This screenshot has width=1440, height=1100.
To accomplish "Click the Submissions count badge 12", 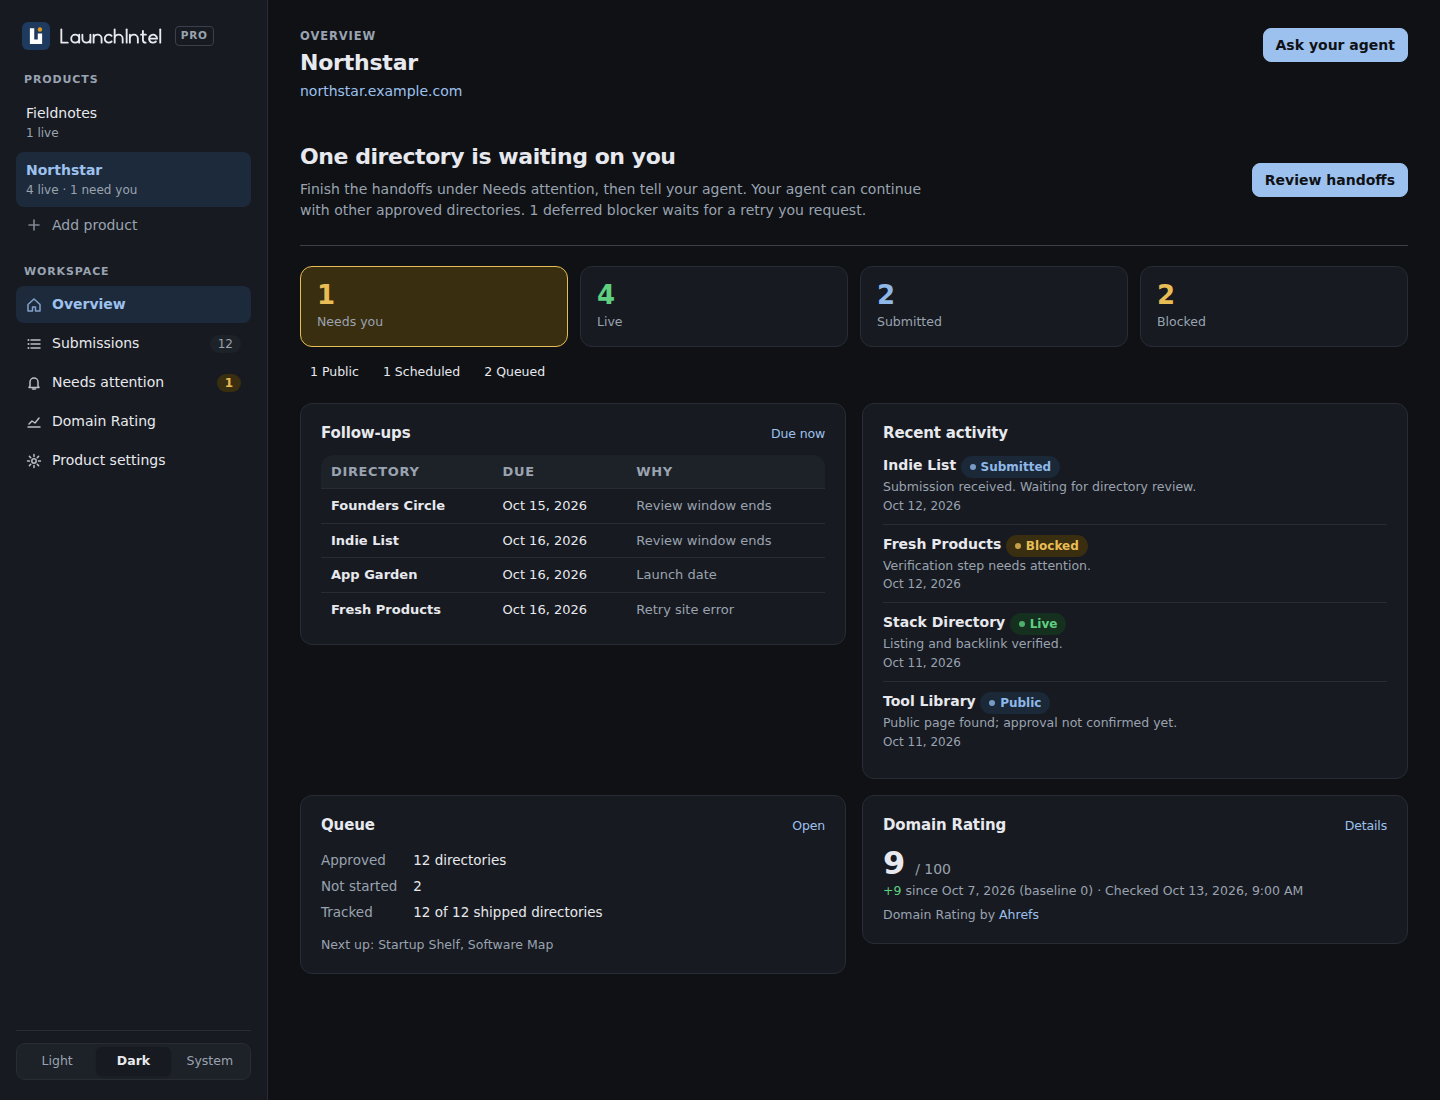I will [x=225, y=344].
